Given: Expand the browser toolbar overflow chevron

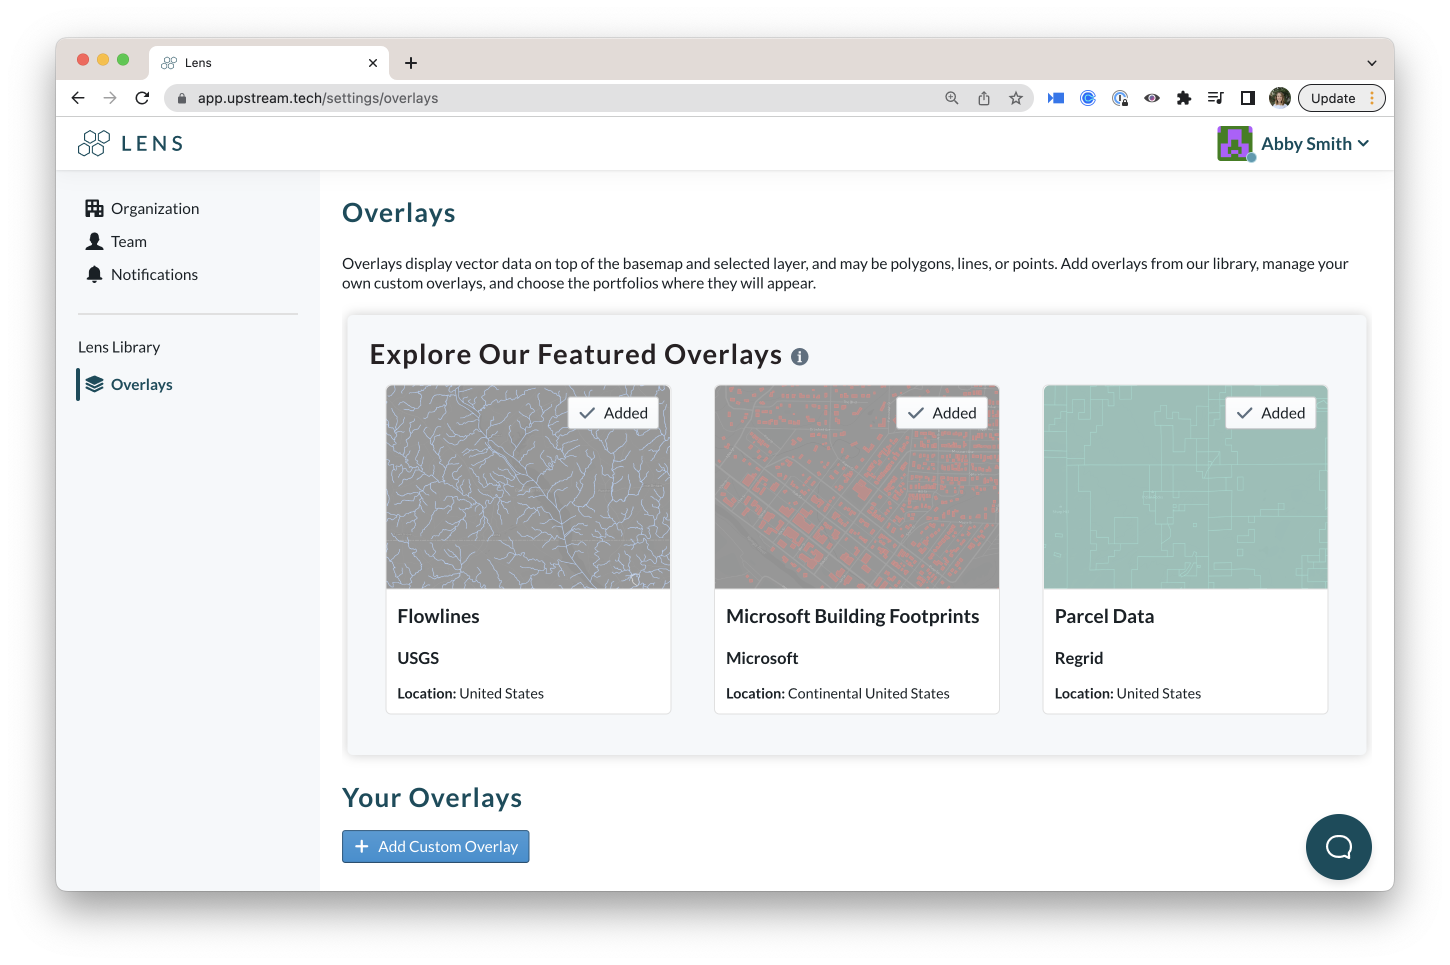Looking at the screenshot, I should 1371,62.
